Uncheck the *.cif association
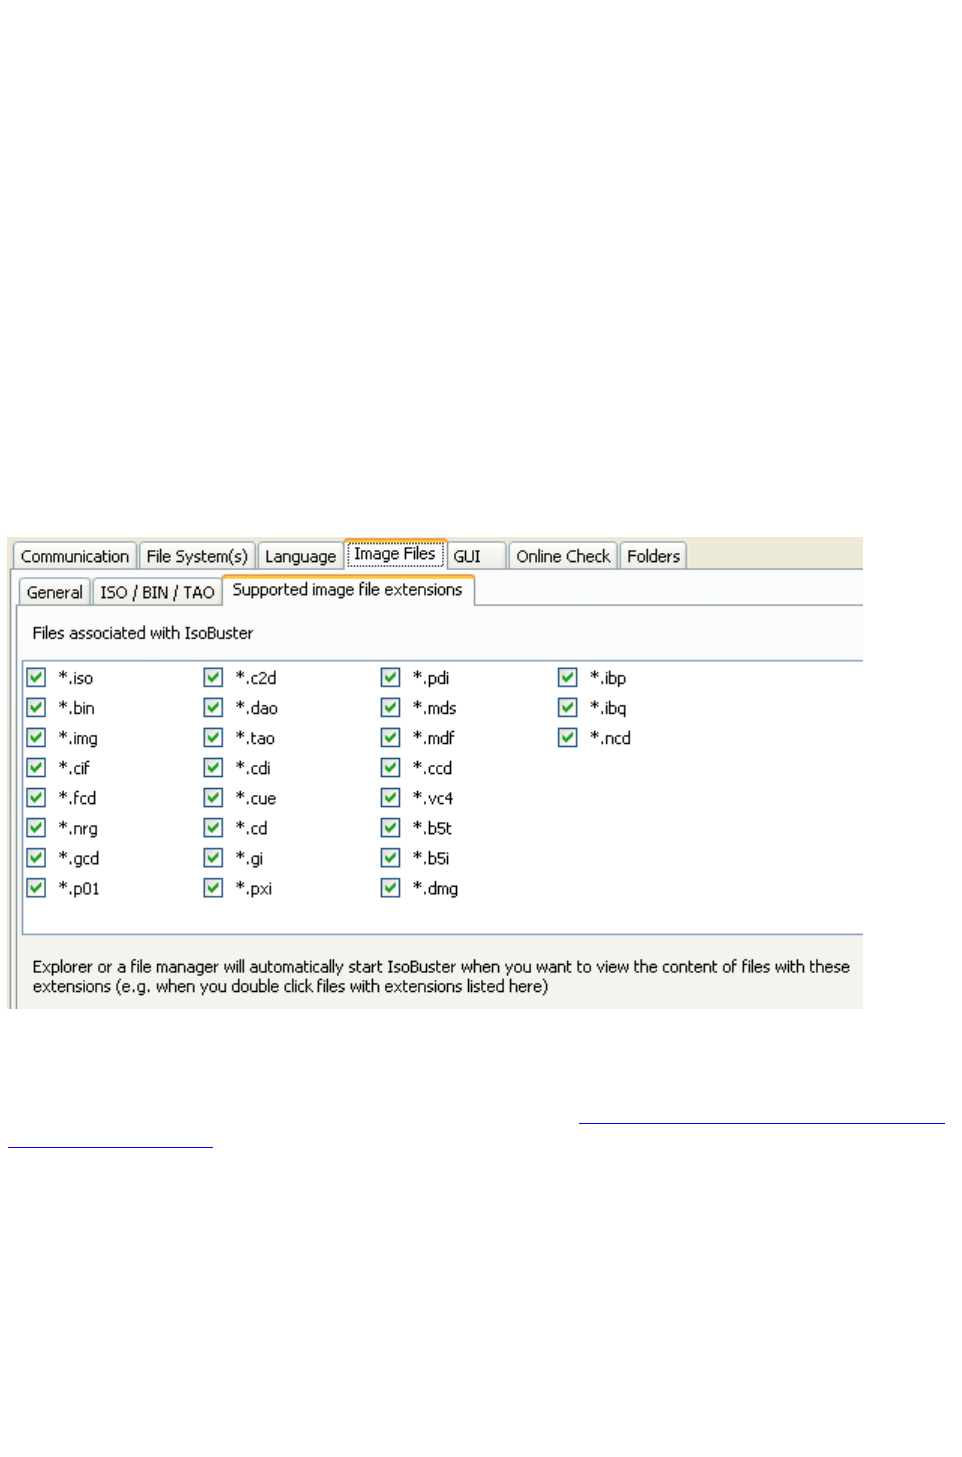962x1457 pixels. click(x=36, y=767)
